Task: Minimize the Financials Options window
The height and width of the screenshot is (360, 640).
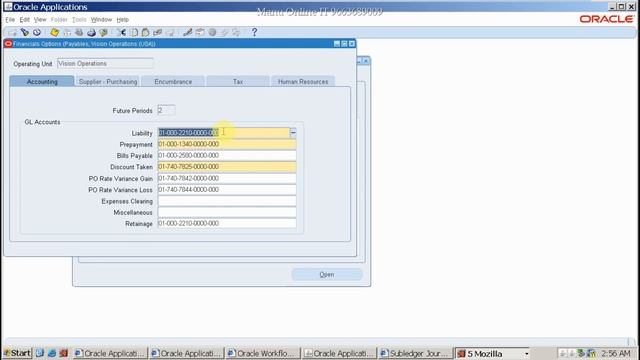Action: [x=337, y=44]
